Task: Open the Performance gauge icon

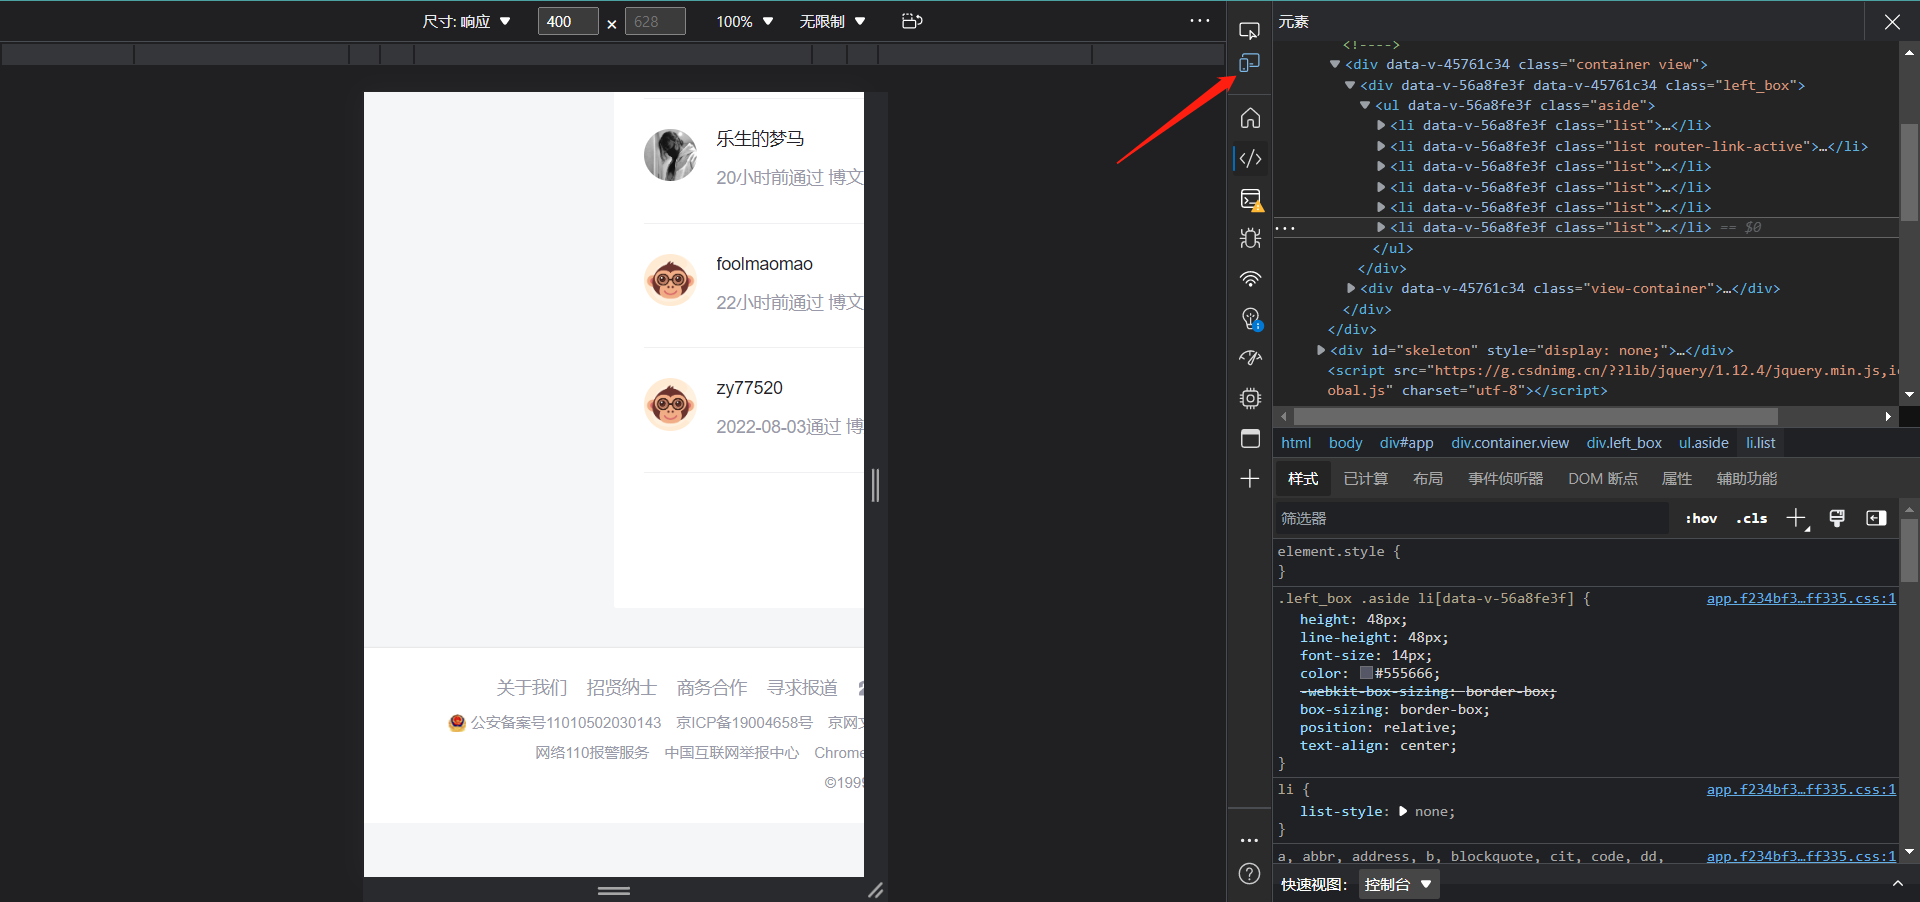Action: [x=1250, y=358]
